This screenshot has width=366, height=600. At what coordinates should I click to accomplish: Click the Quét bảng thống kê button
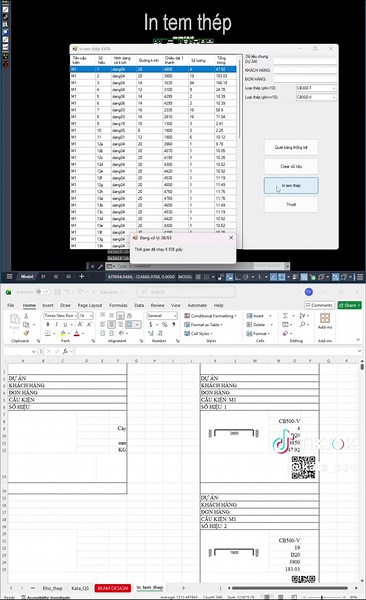(291, 147)
